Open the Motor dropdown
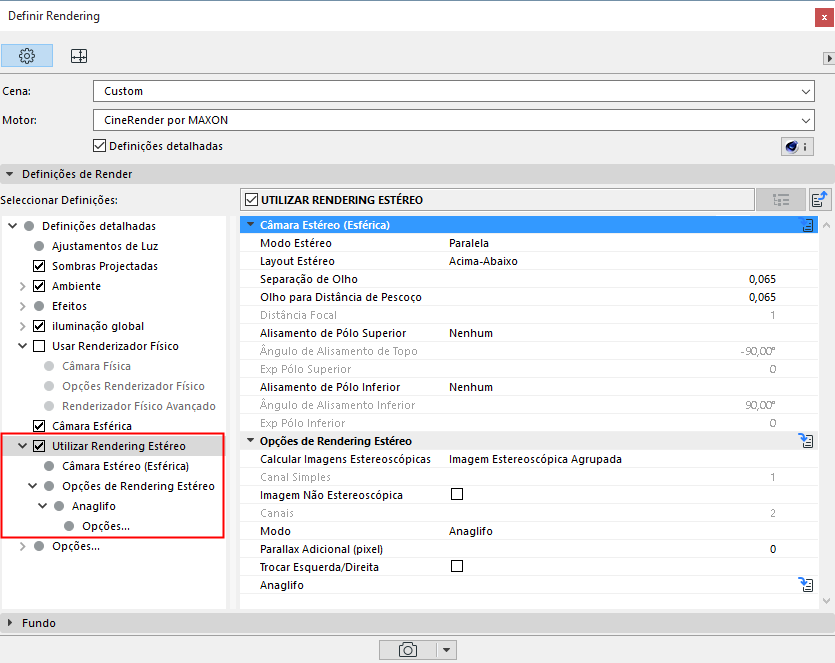The image size is (835, 663). point(454,120)
